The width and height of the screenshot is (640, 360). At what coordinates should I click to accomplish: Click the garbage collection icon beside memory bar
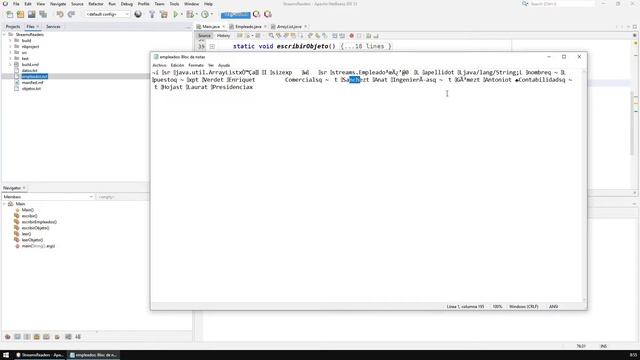(x=256, y=14)
